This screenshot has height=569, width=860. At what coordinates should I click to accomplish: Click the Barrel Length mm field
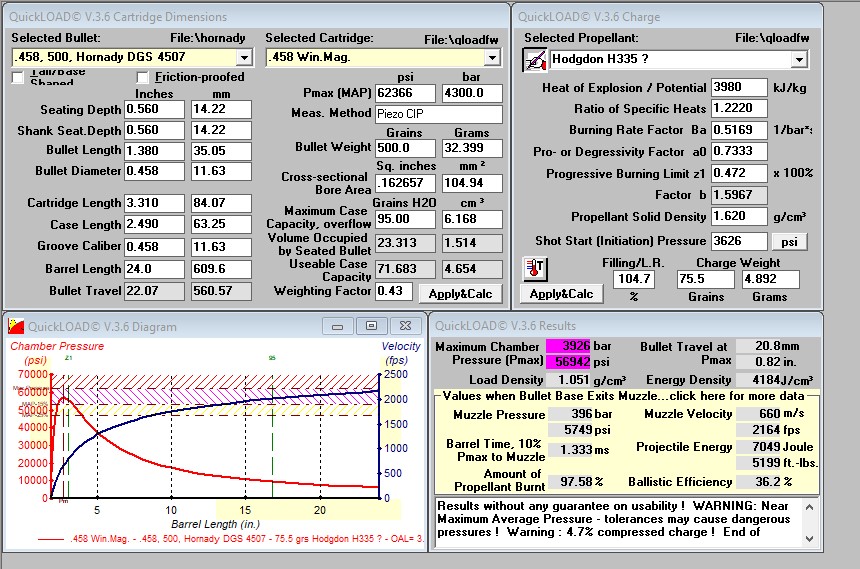coord(221,269)
